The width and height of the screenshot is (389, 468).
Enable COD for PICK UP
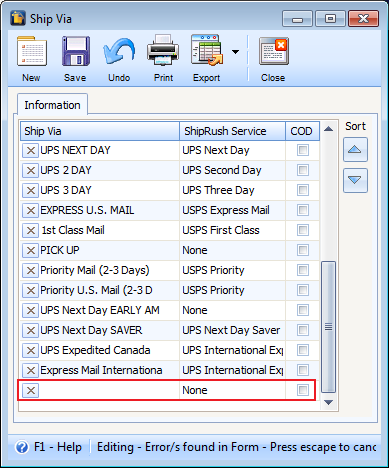303,250
